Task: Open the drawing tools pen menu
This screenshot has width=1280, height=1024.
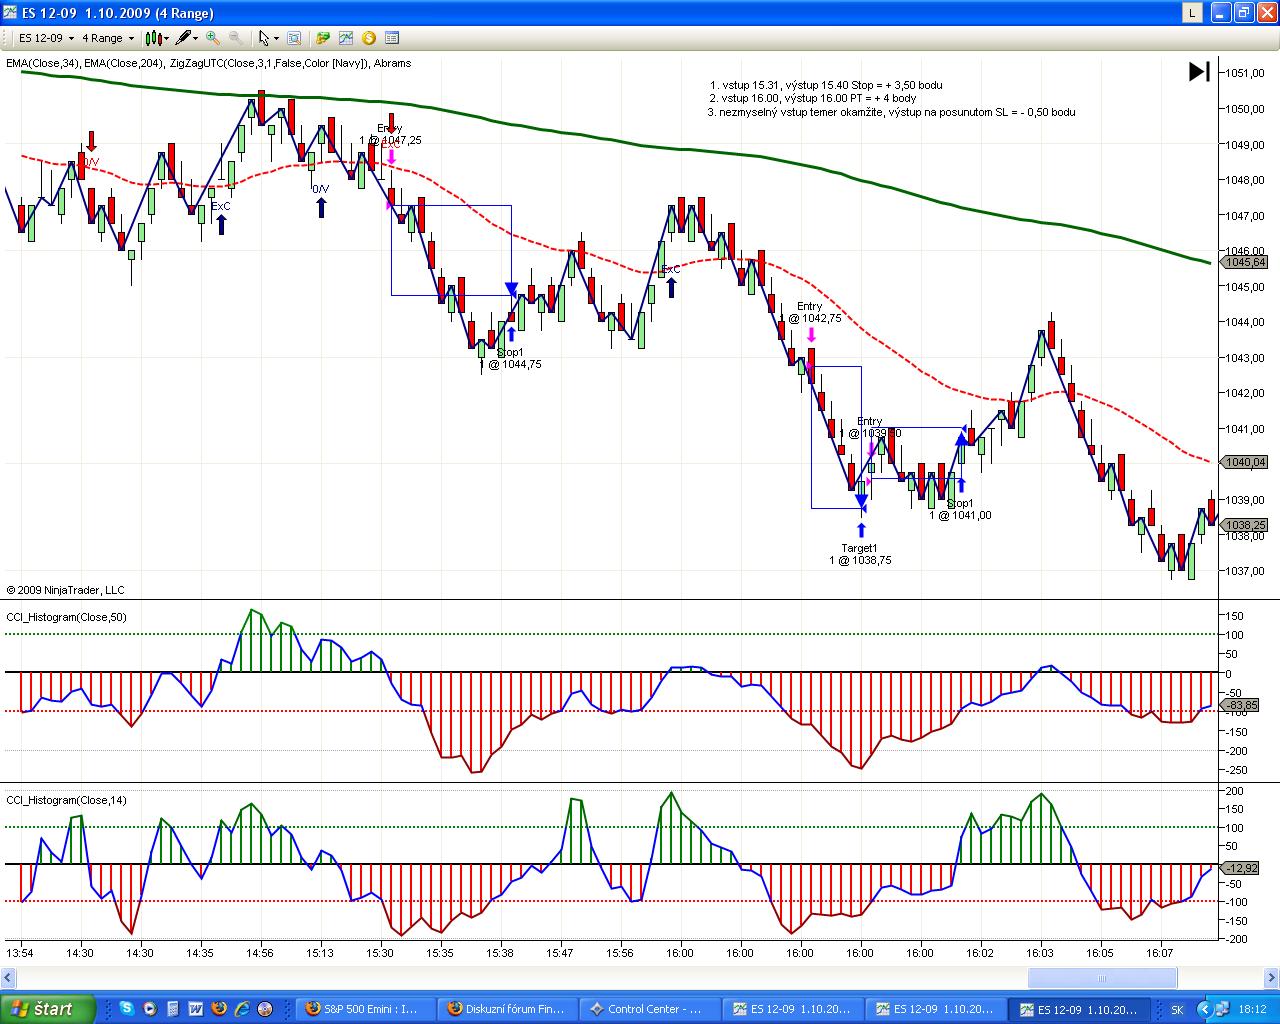Action: [x=186, y=38]
